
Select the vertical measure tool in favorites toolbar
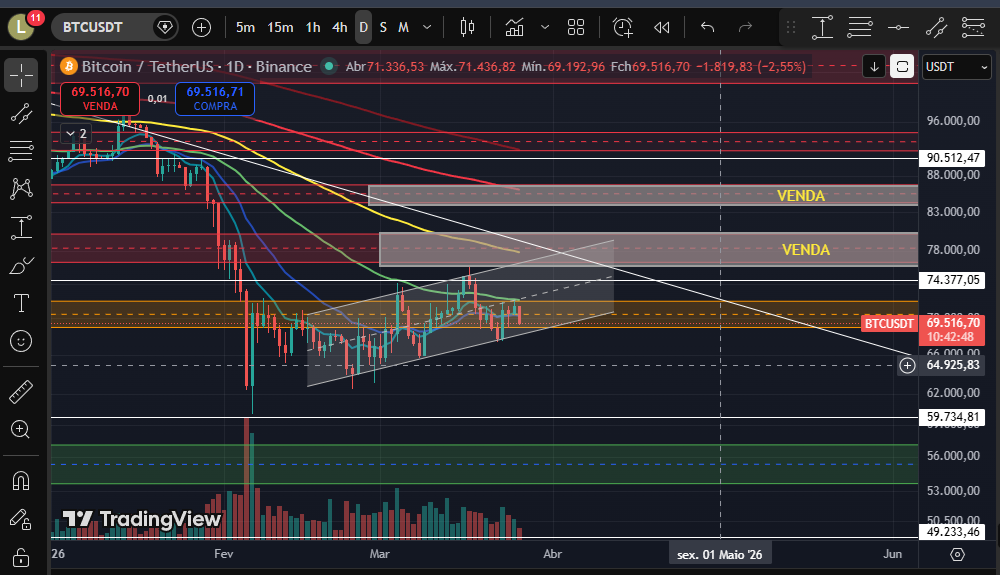pos(823,27)
